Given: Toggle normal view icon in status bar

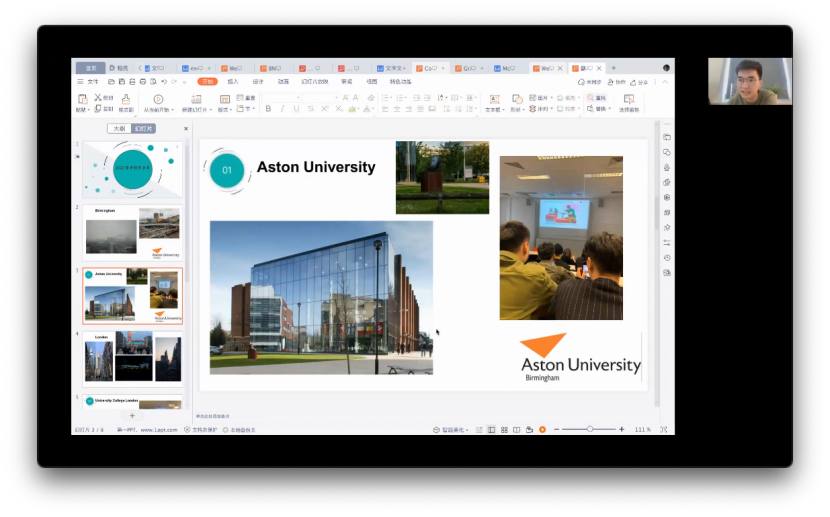Looking at the screenshot, I should click(x=492, y=430).
